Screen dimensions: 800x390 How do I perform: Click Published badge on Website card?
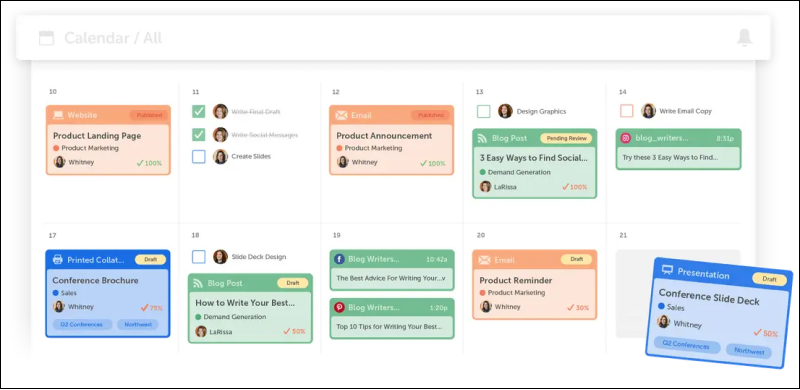(x=148, y=115)
